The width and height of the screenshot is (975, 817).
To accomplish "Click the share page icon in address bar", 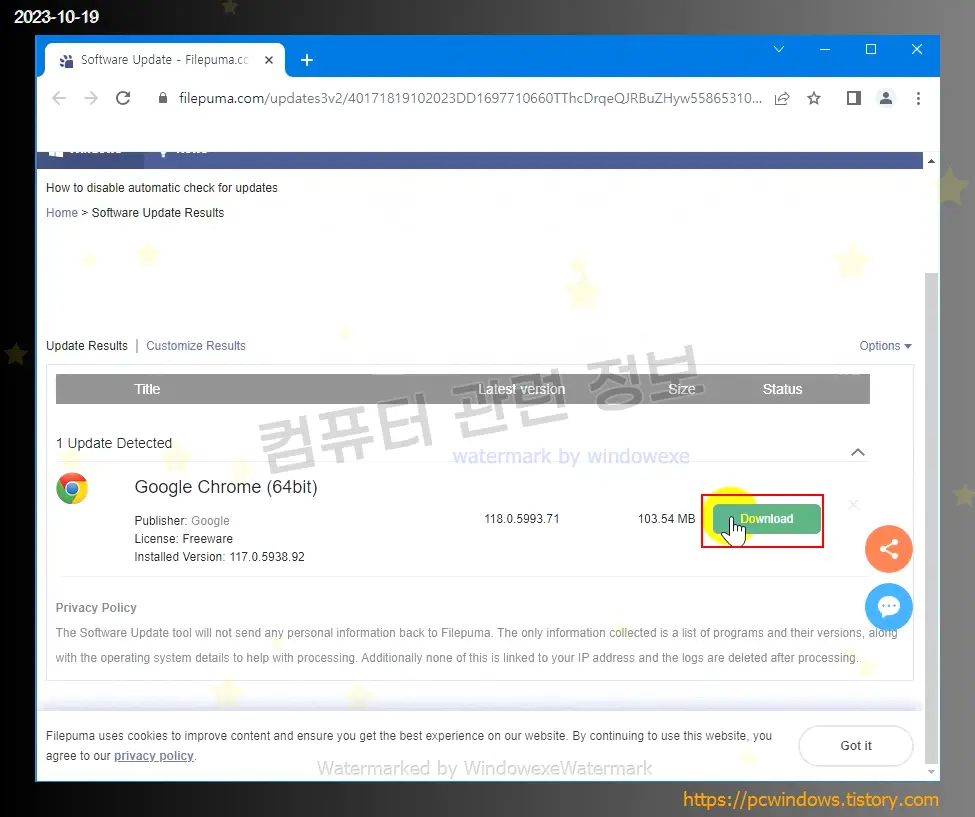I will click(782, 98).
